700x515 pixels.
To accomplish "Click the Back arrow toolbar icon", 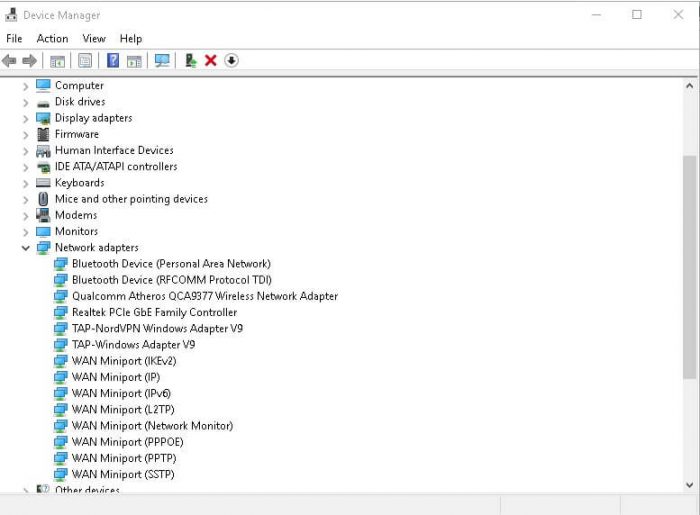I will point(9,61).
